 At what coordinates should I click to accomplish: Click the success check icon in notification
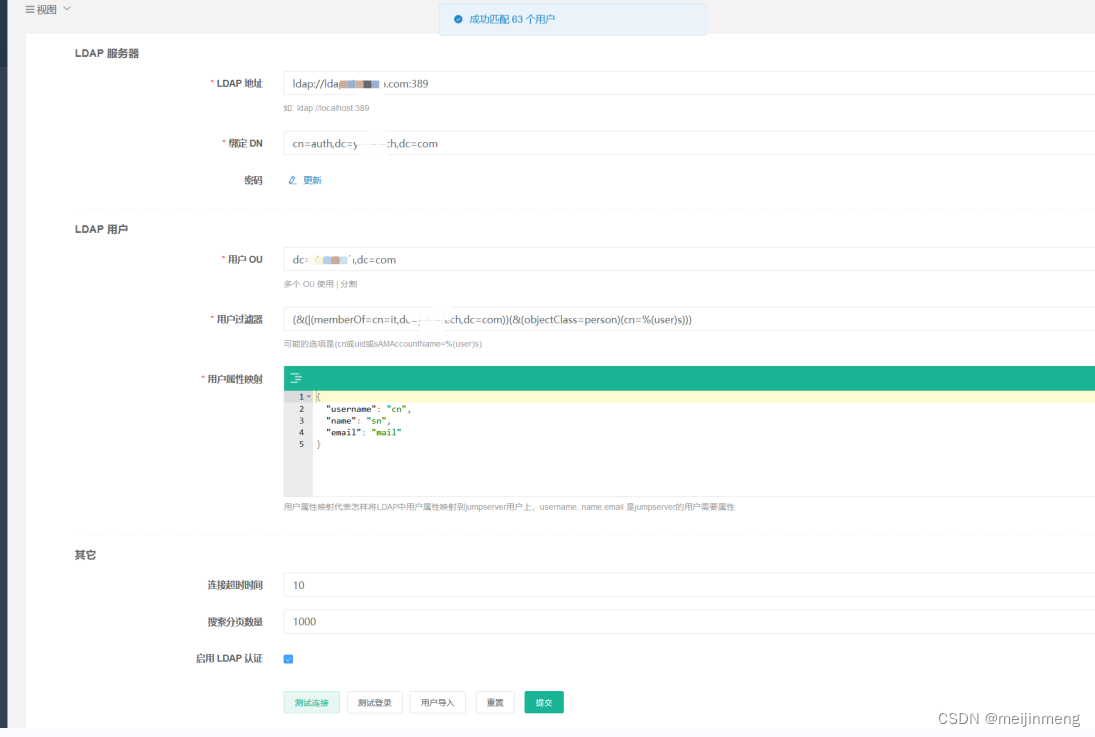point(458,20)
